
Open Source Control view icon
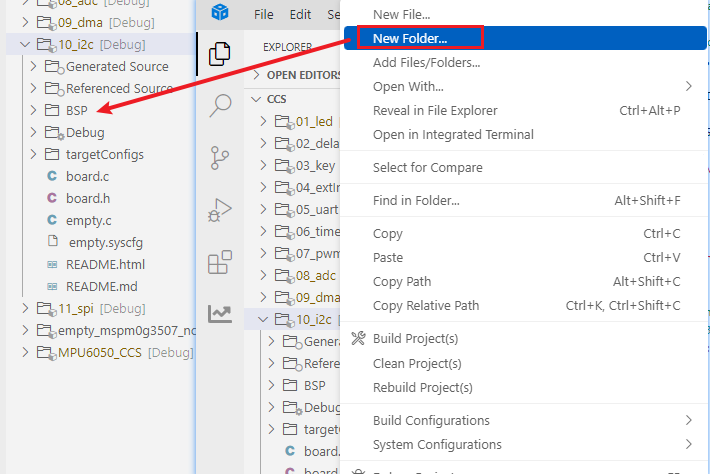pyautogui.click(x=219, y=157)
